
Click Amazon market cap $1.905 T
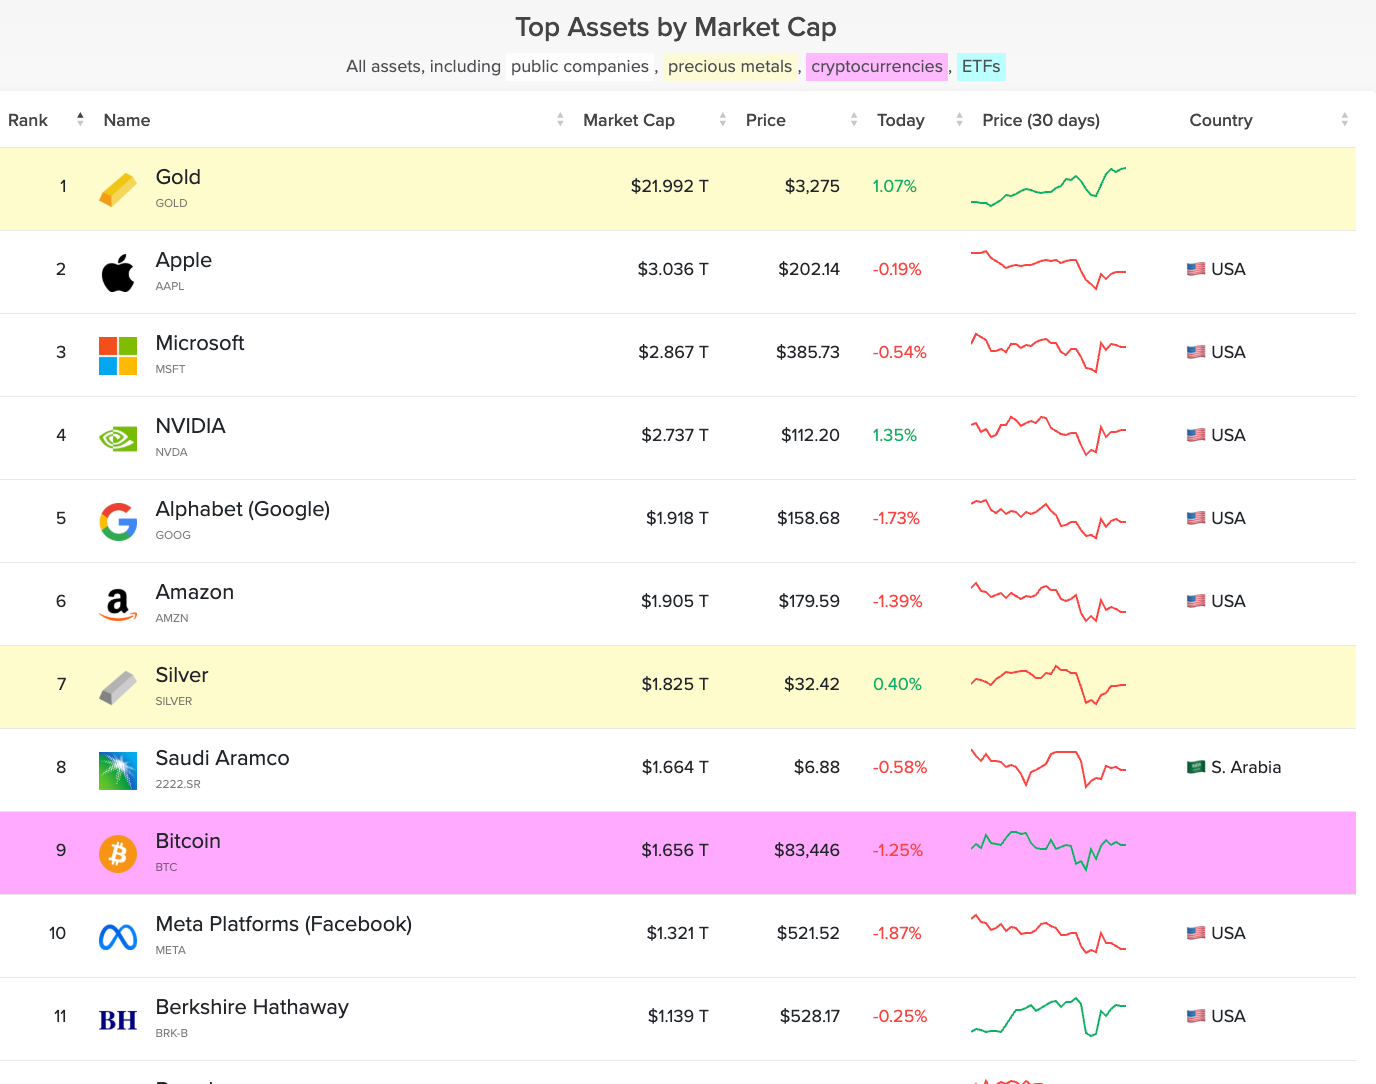click(x=675, y=601)
